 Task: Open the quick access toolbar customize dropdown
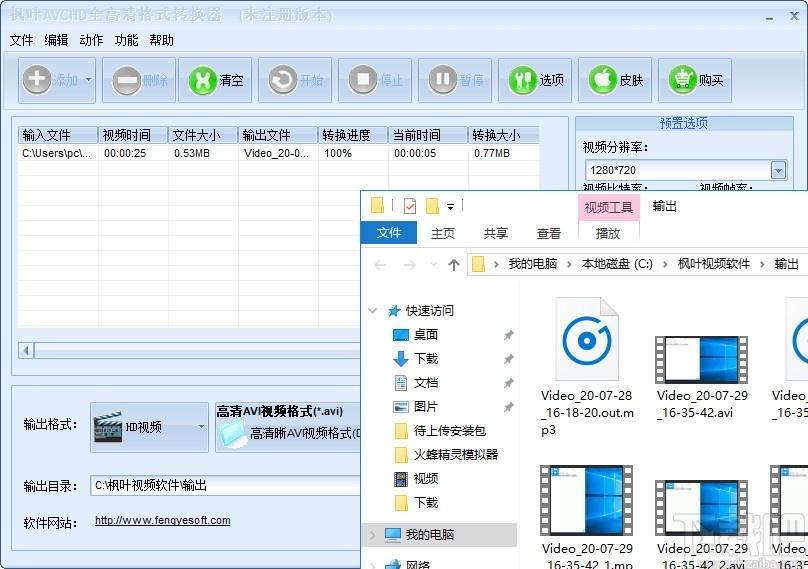(450, 207)
